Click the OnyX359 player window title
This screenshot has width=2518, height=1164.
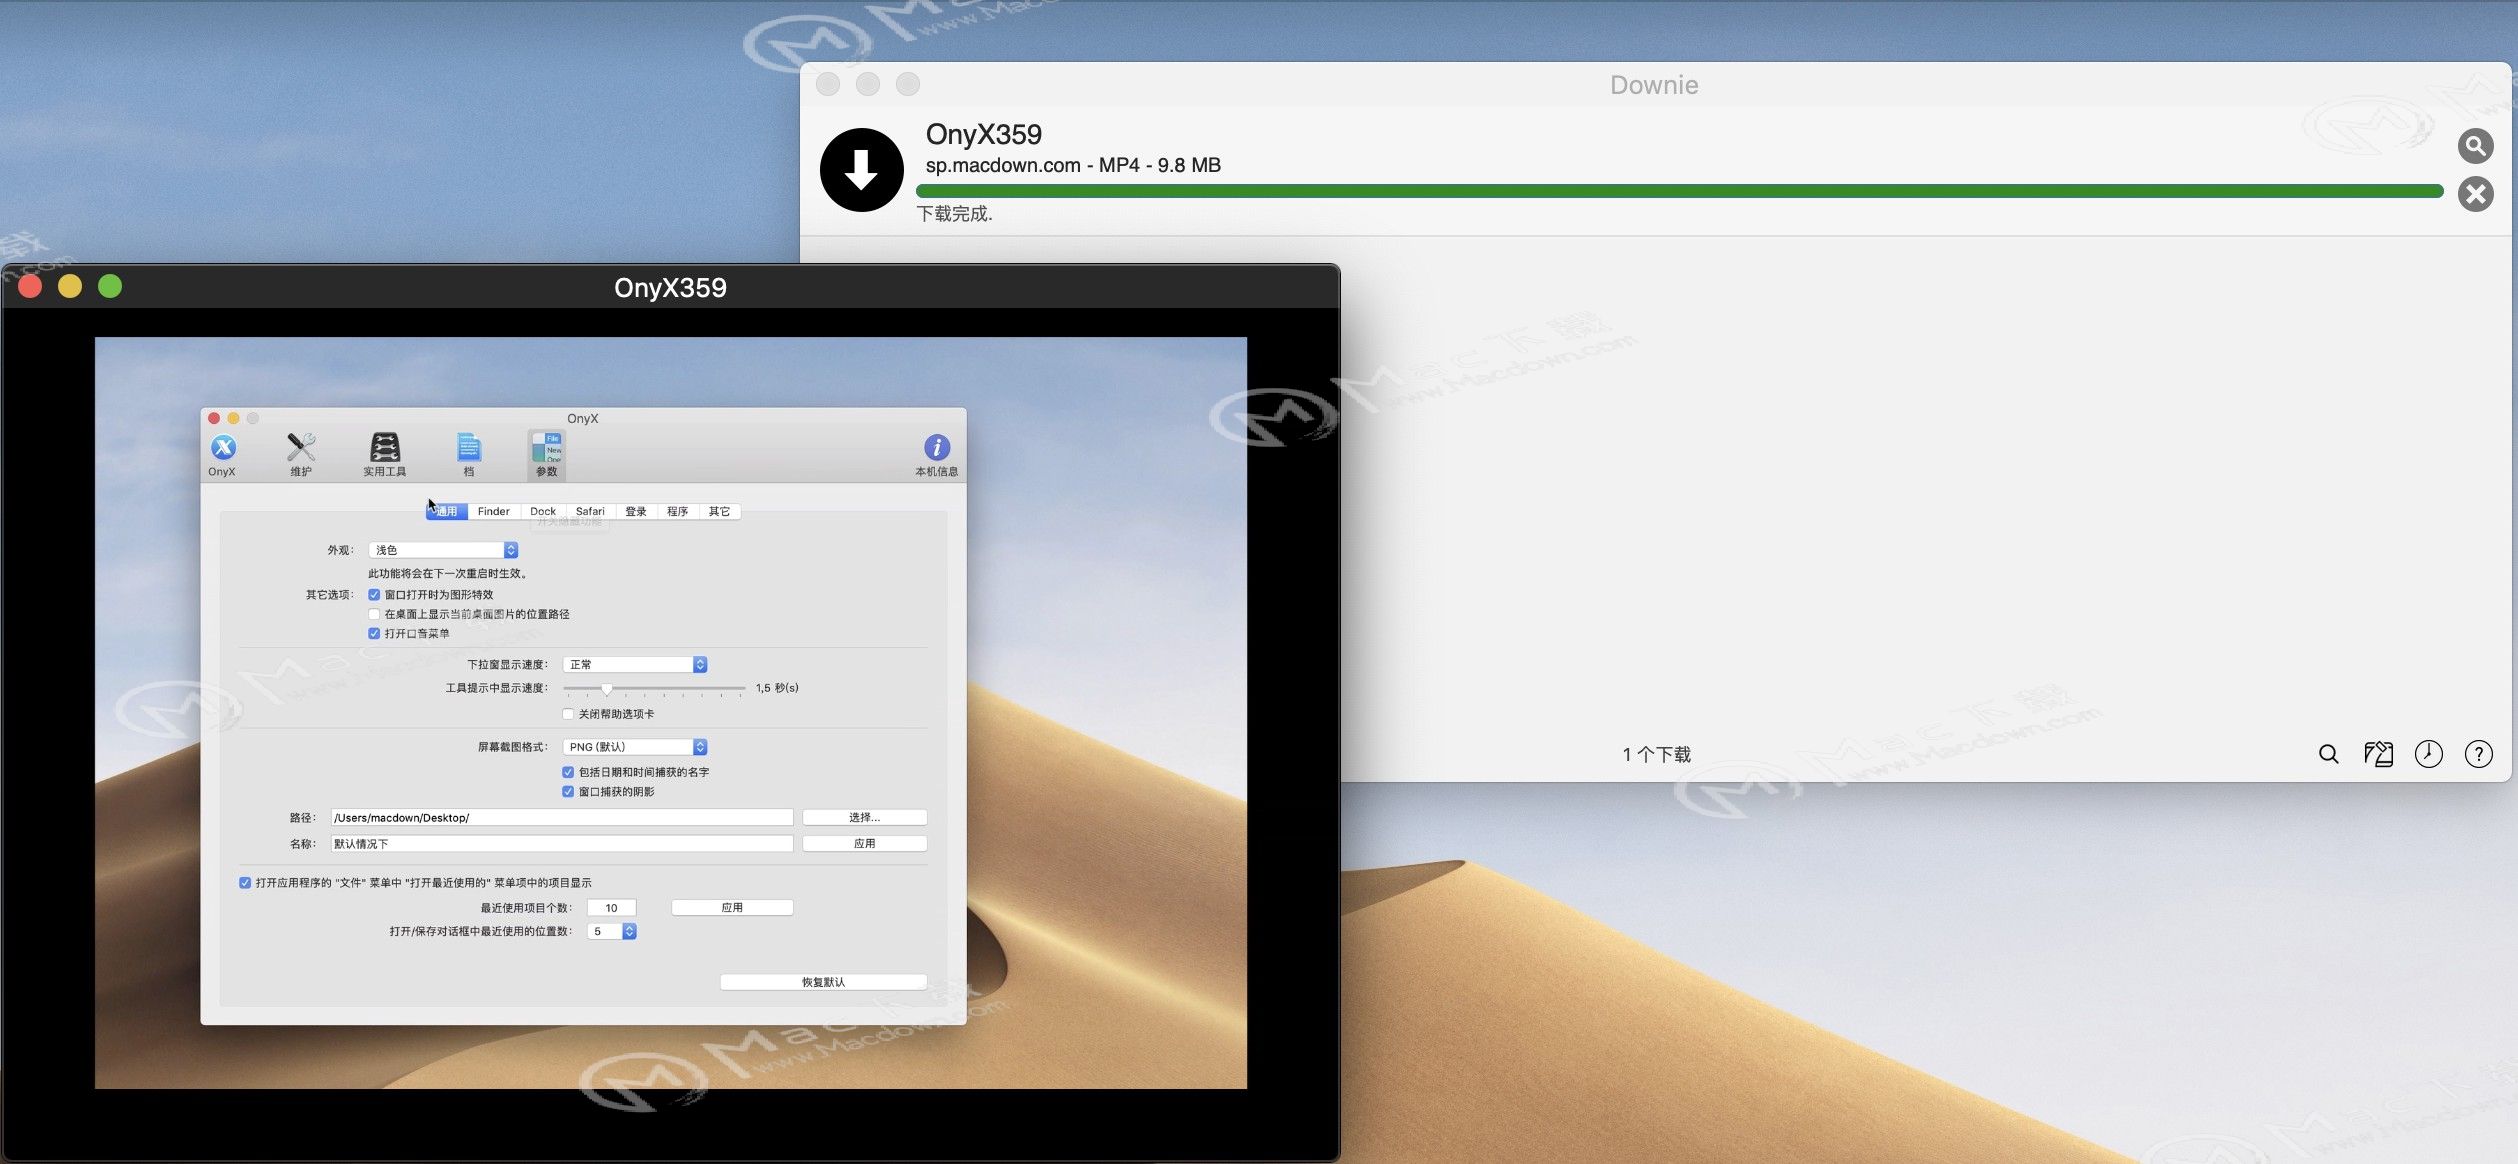(670, 288)
